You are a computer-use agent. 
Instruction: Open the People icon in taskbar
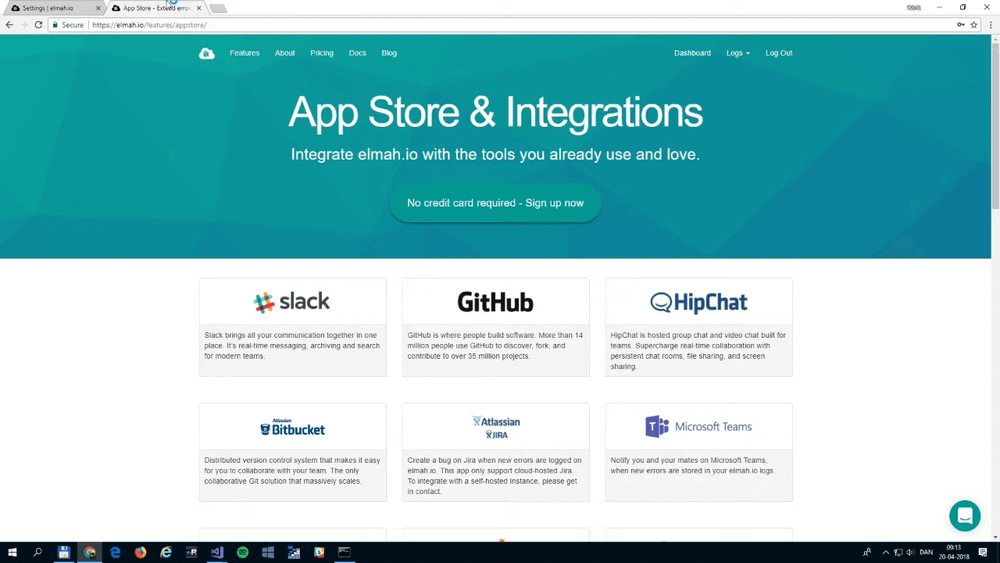tap(867, 552)
